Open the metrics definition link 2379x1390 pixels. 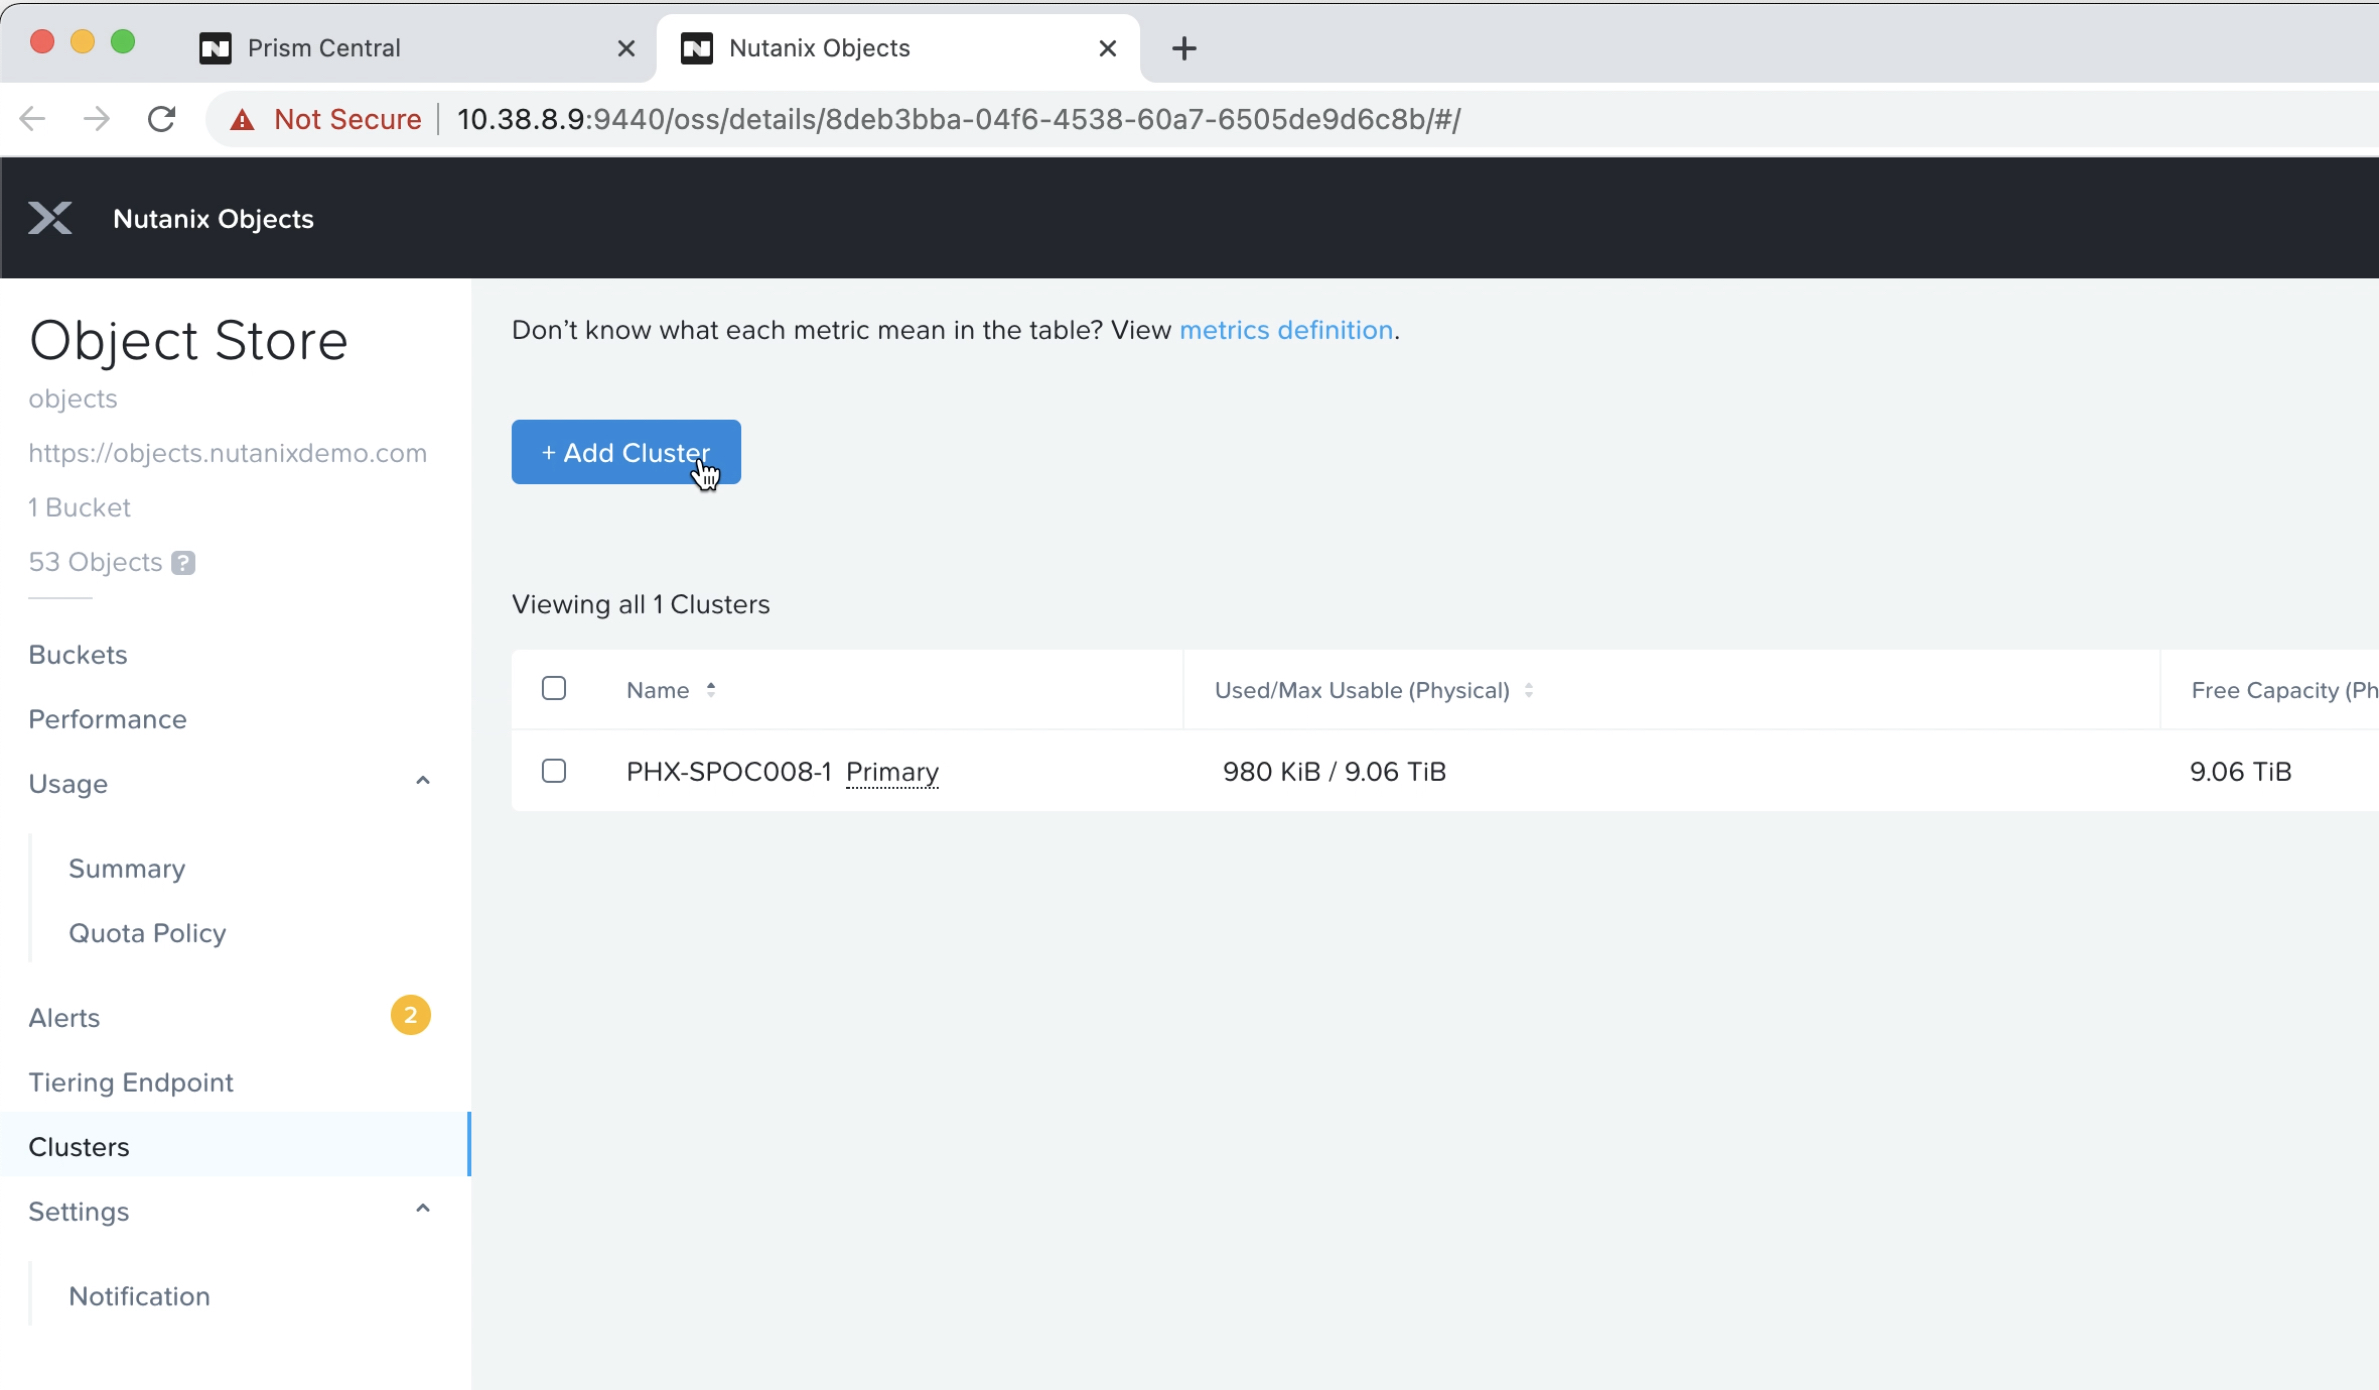coord(1286,330)
